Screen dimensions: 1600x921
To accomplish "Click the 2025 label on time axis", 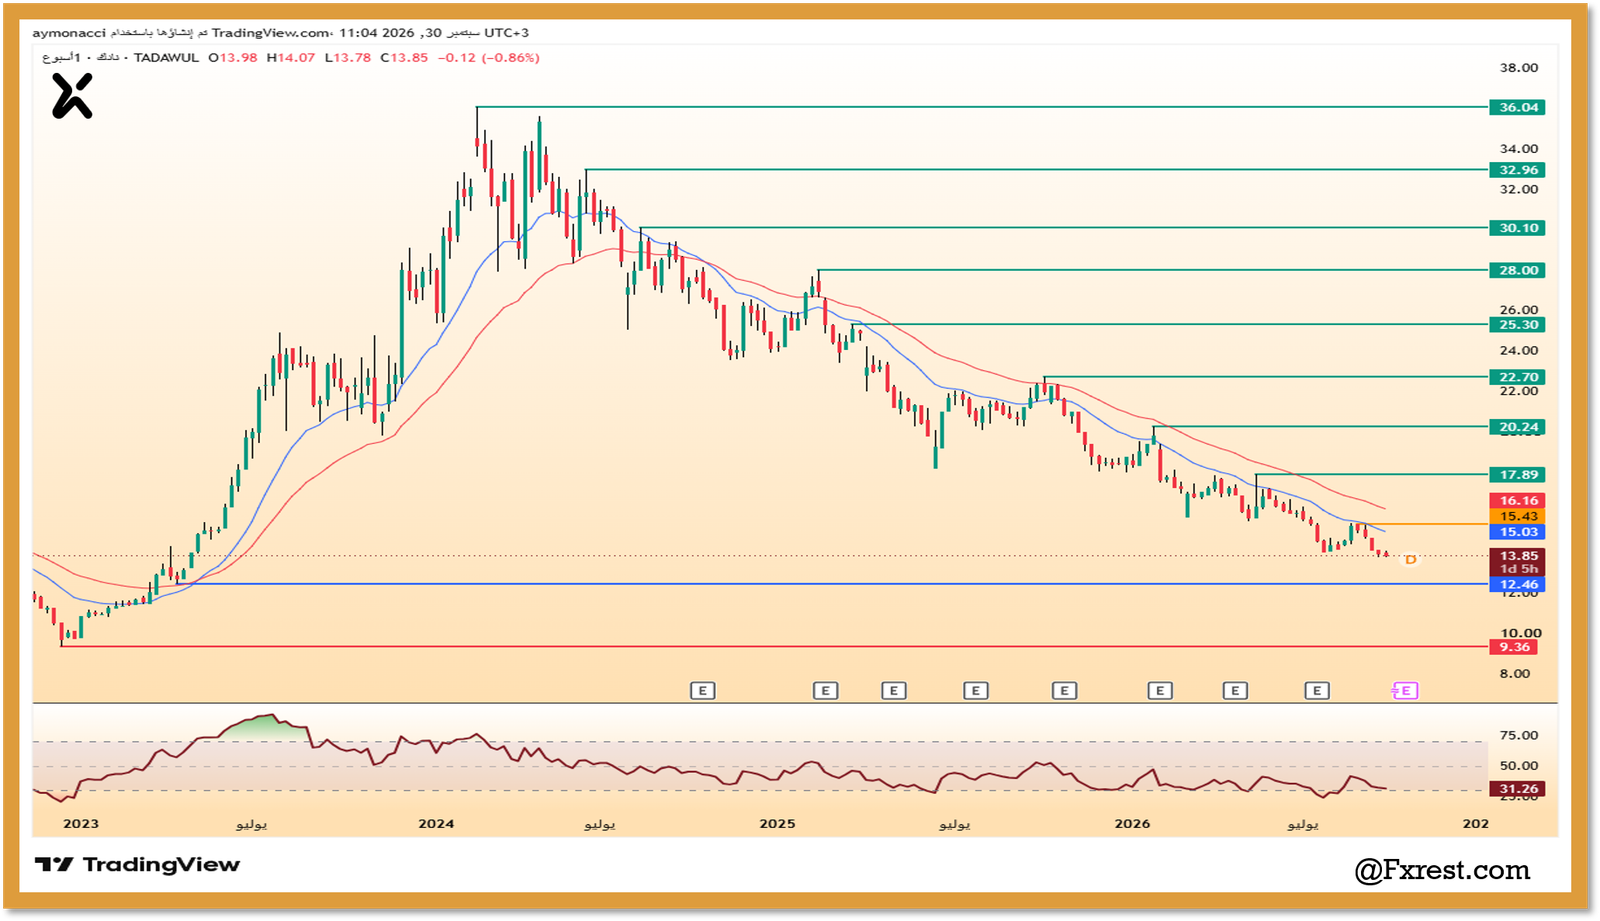I will point(777,824).
